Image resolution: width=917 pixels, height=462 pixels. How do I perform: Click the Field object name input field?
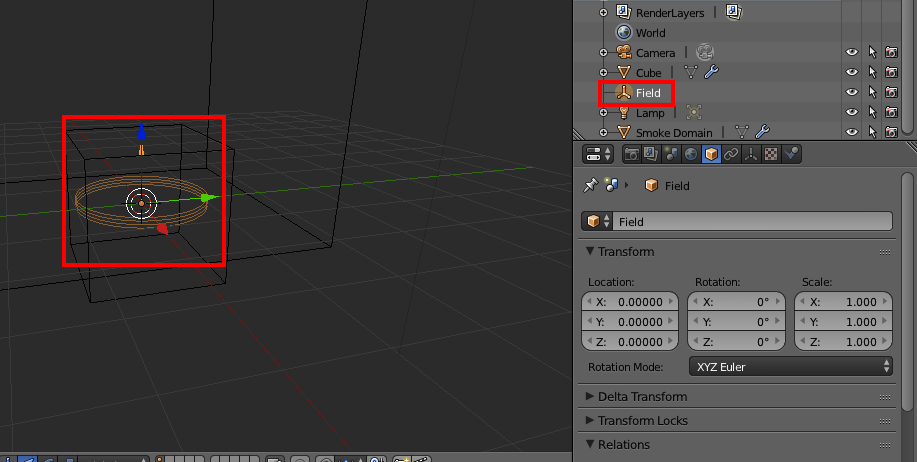pyautogui.click(x=752, y=222)
